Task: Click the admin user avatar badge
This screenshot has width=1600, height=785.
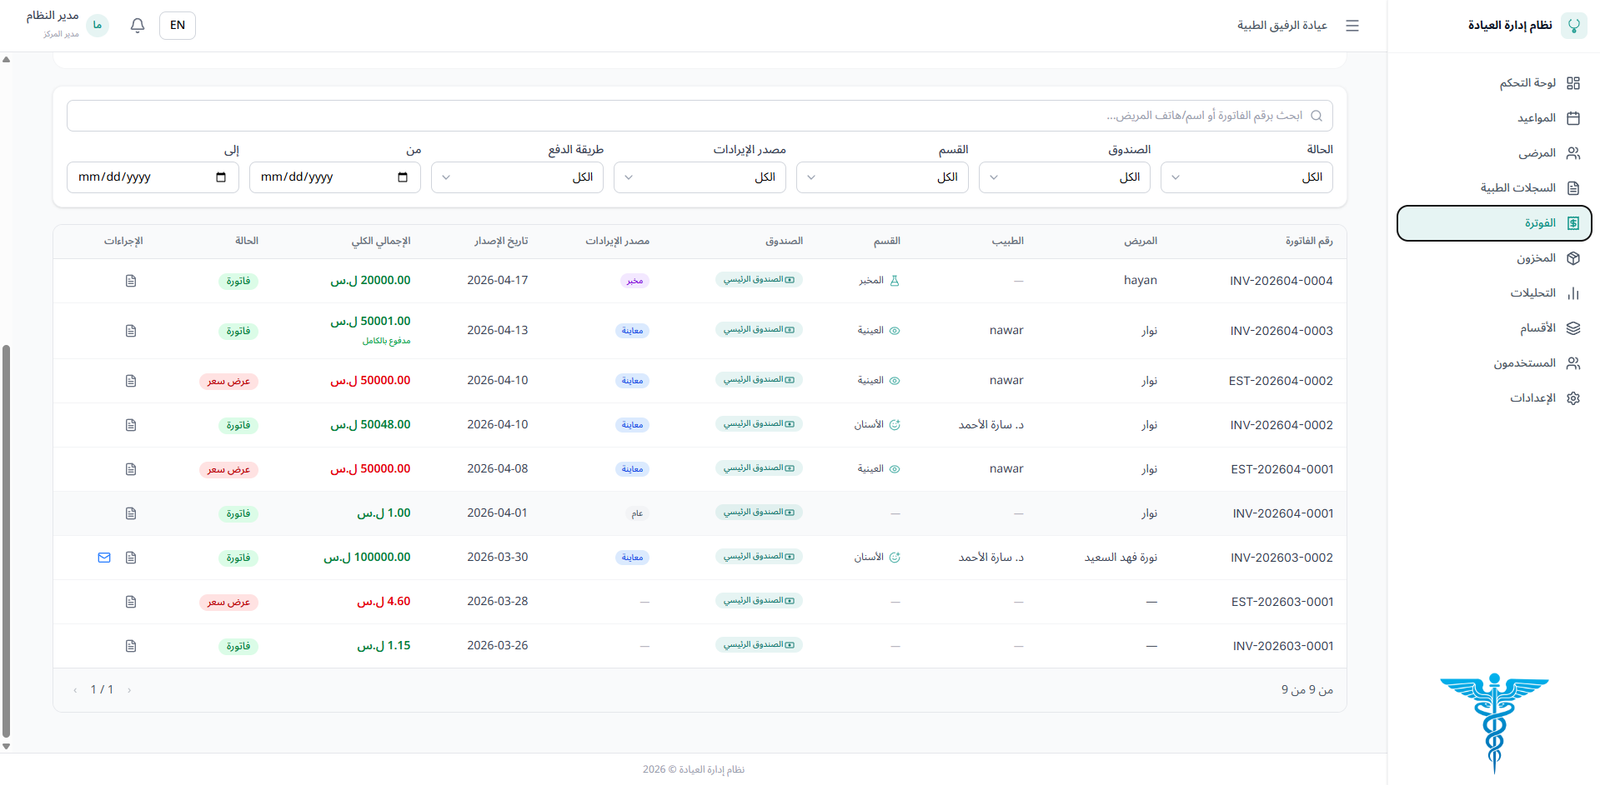Action: [x=97, y=25]
